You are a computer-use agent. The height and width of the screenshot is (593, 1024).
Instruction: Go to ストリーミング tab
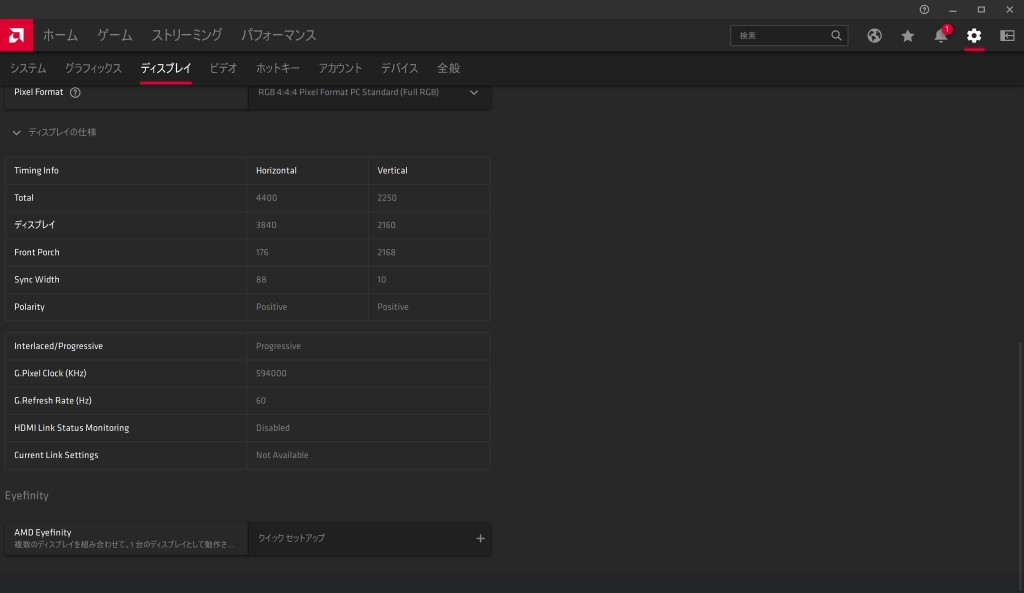point(187,35)
